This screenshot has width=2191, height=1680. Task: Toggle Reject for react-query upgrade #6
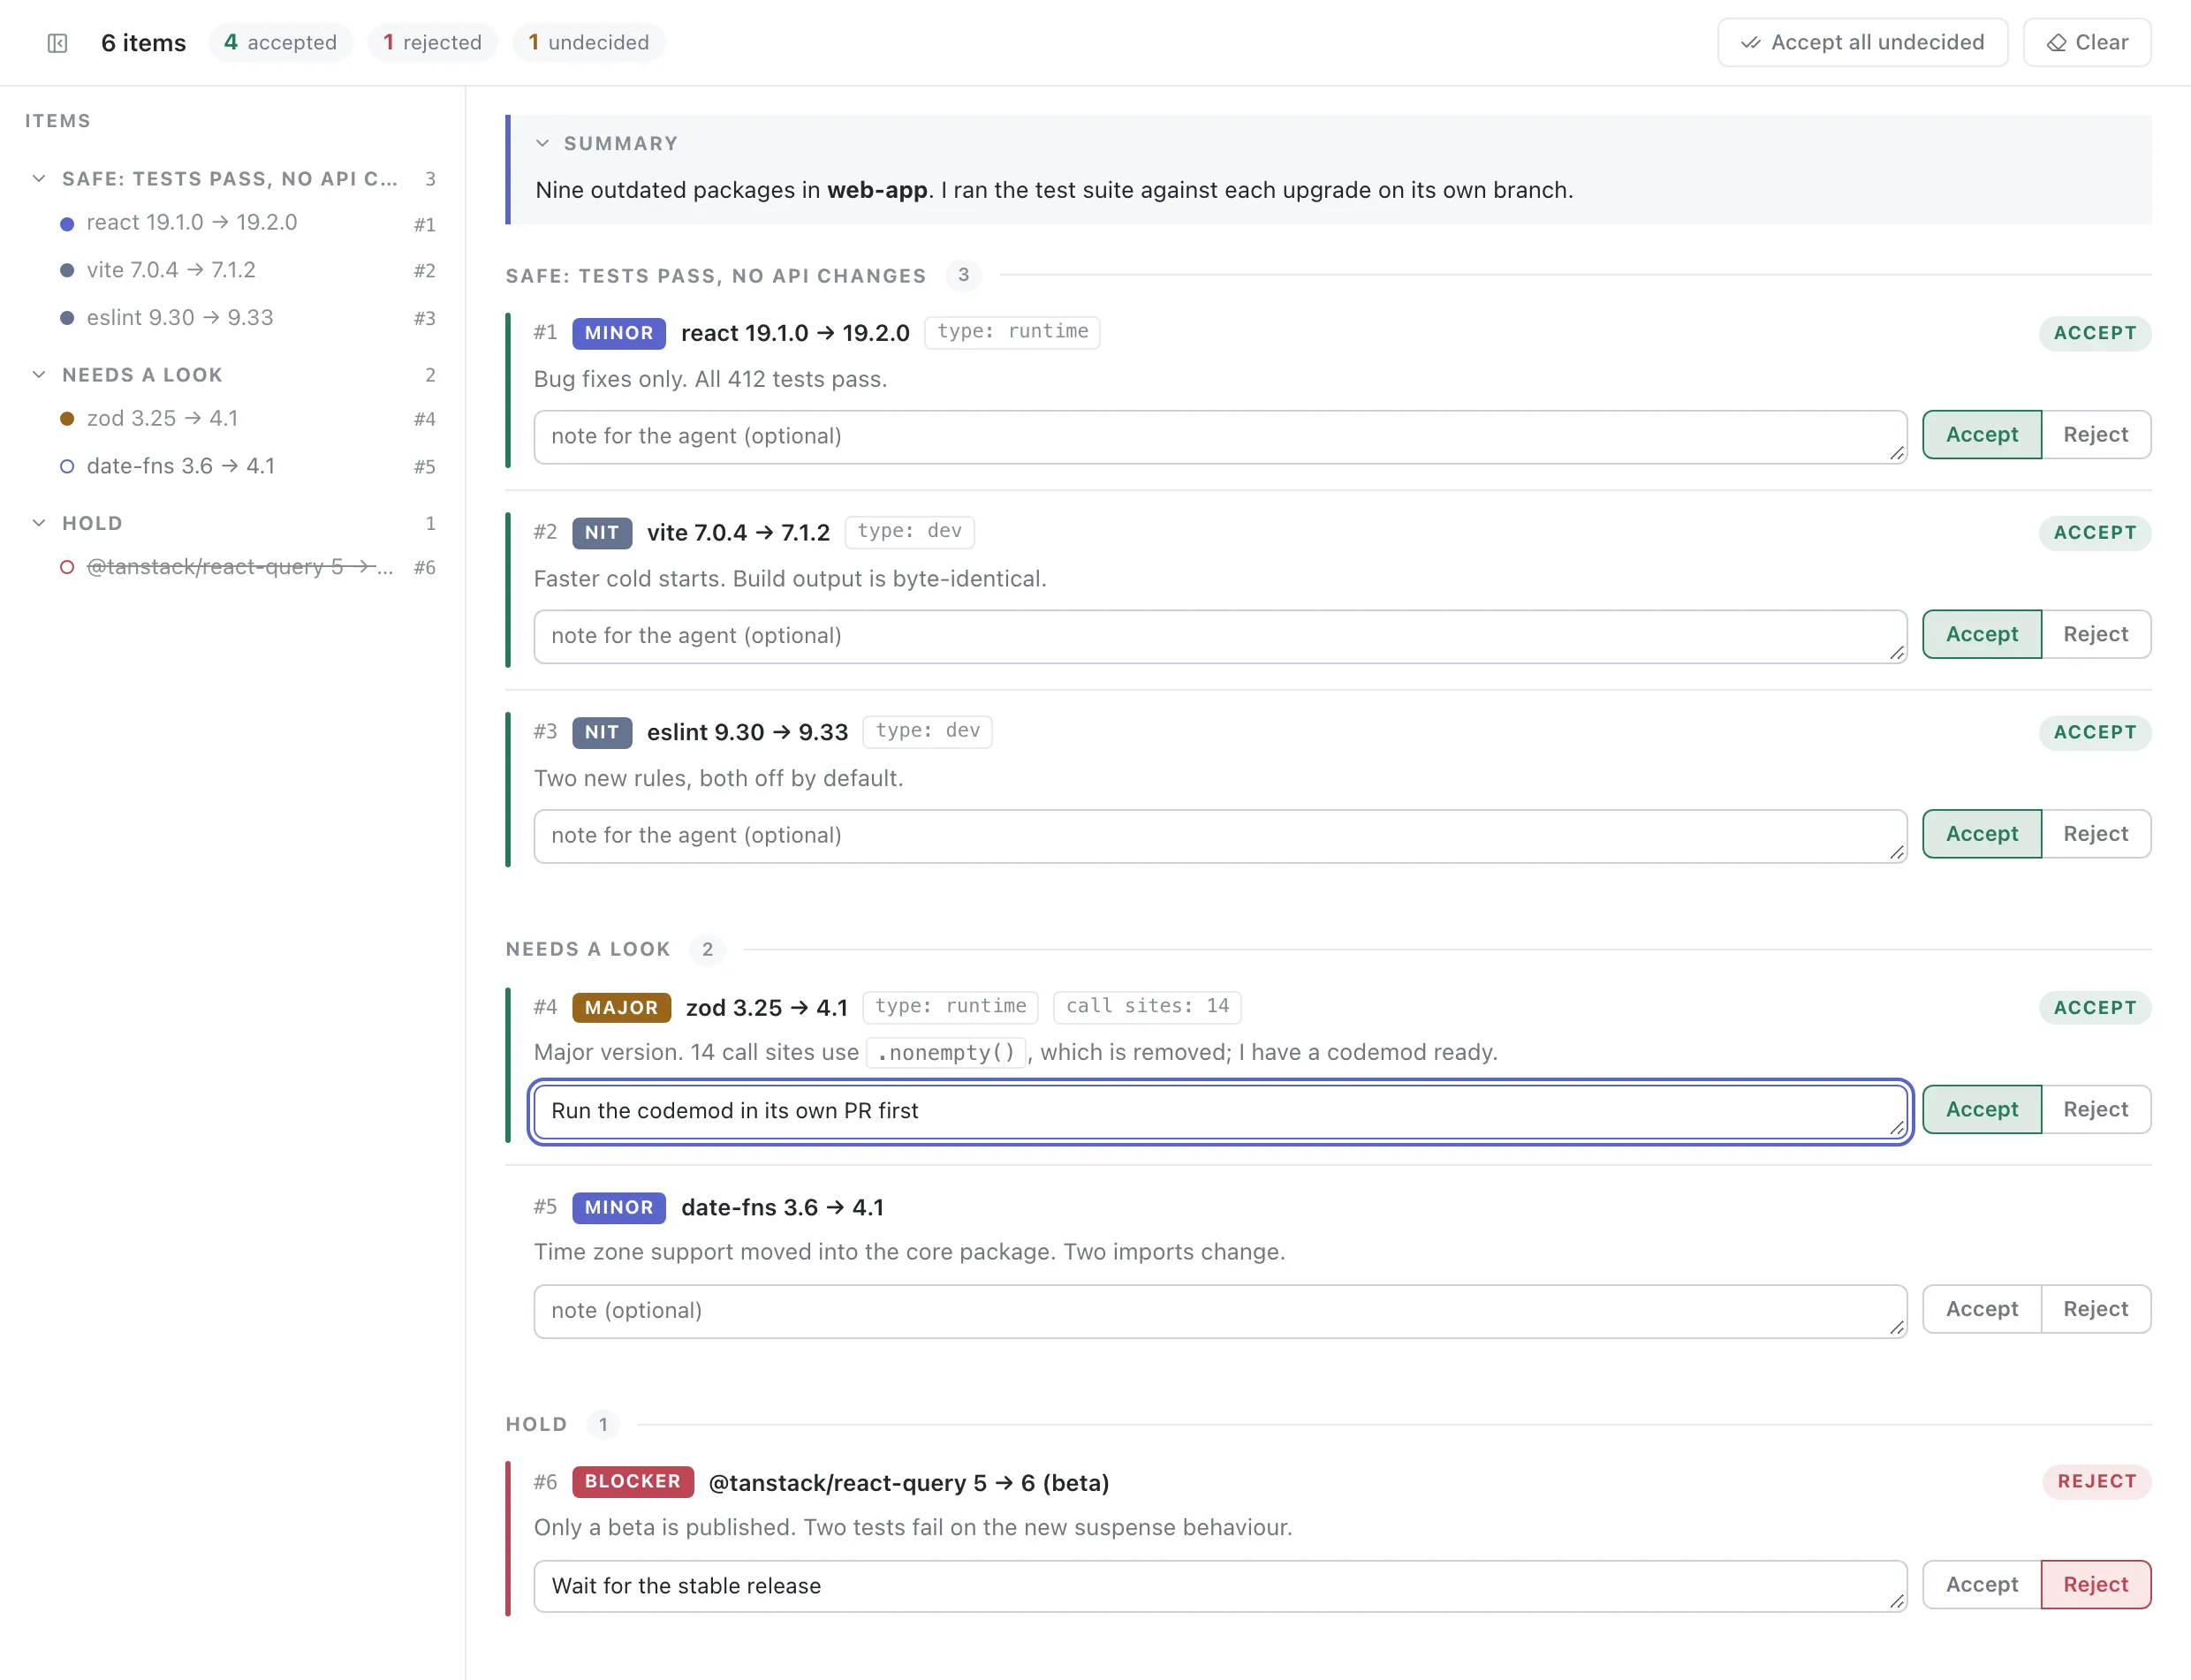[2095, 1584]
